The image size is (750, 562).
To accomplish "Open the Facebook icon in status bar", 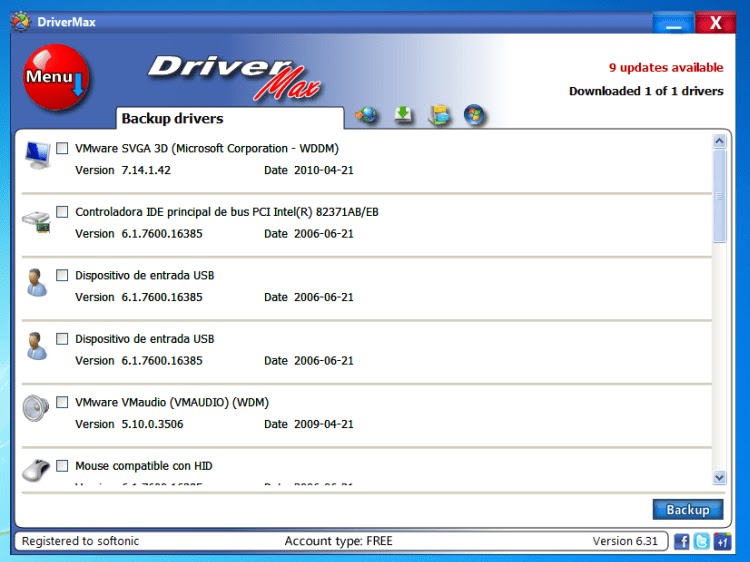I will [682, 541].
